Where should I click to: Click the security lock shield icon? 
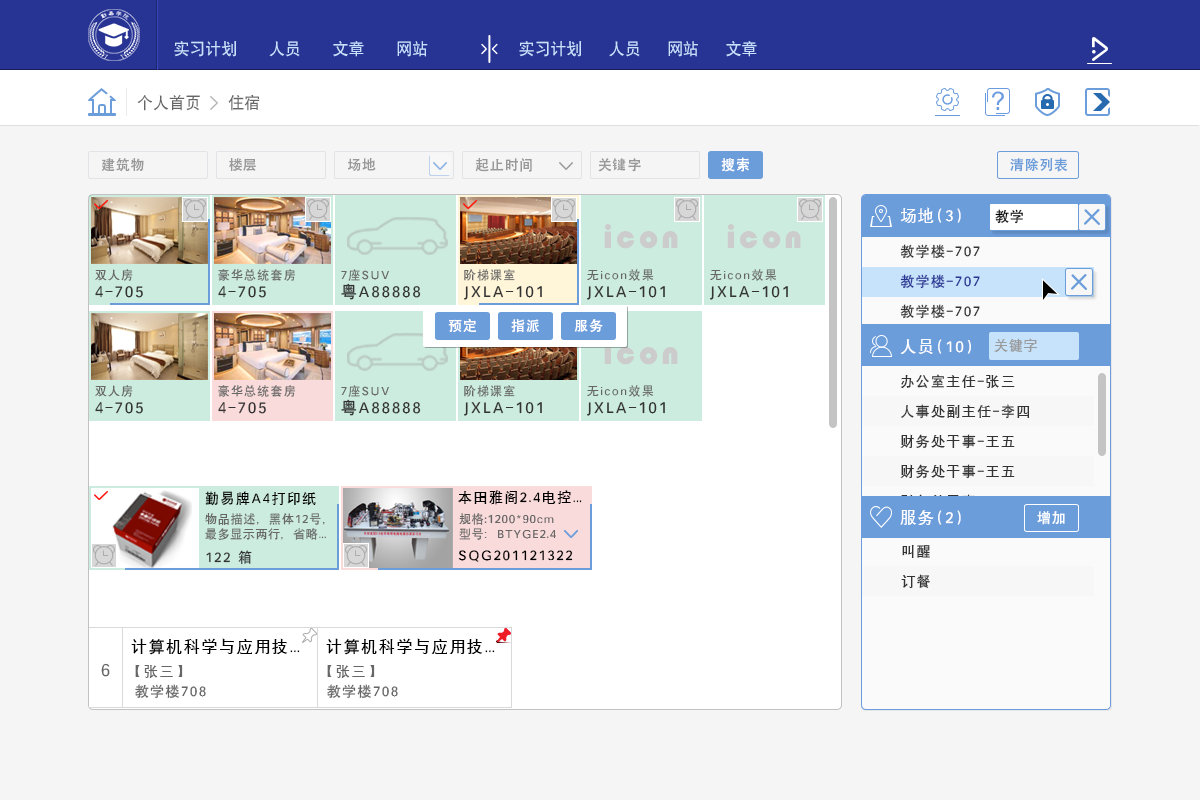(x=1047, y=102)
